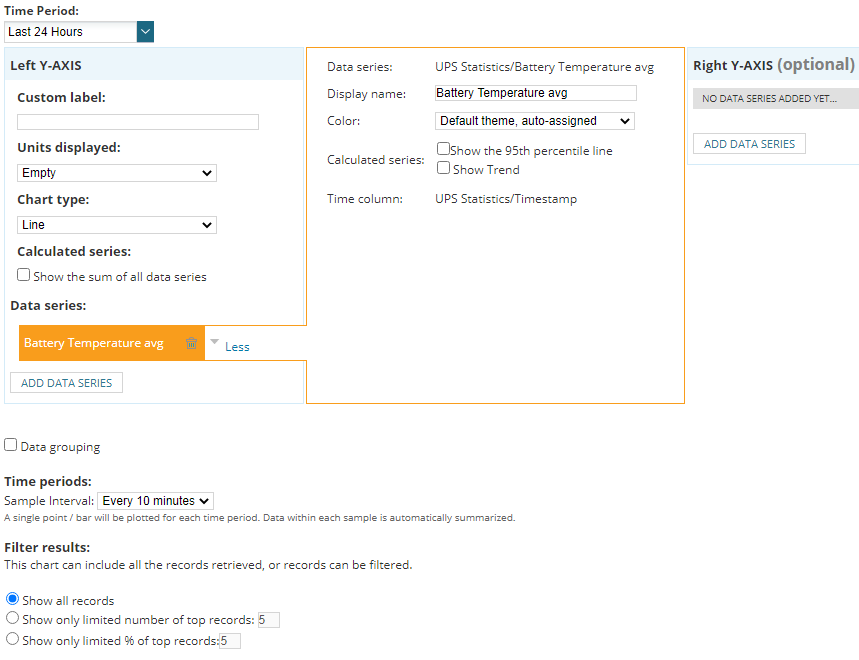The image size is (859, 660).
Task: Enable Show the 95th percentile line
Action: pos(443,148)
